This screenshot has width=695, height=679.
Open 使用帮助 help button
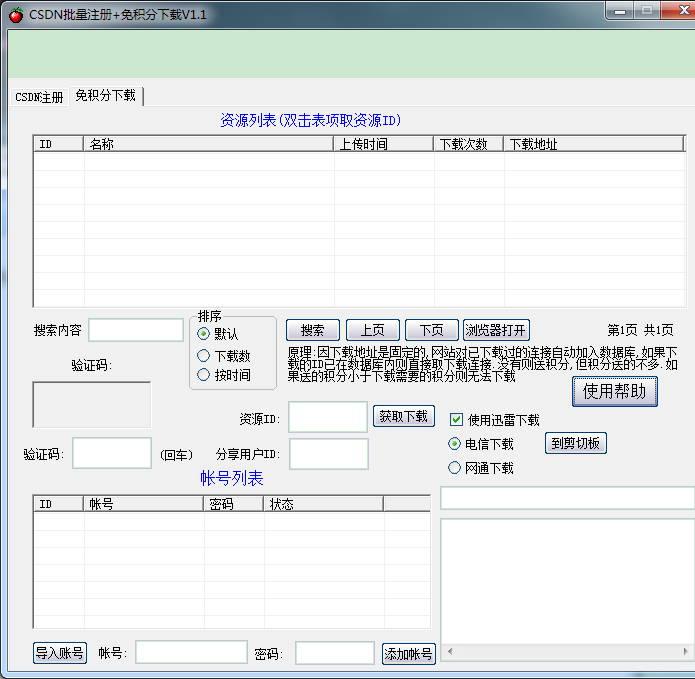[x=614, y=391]
